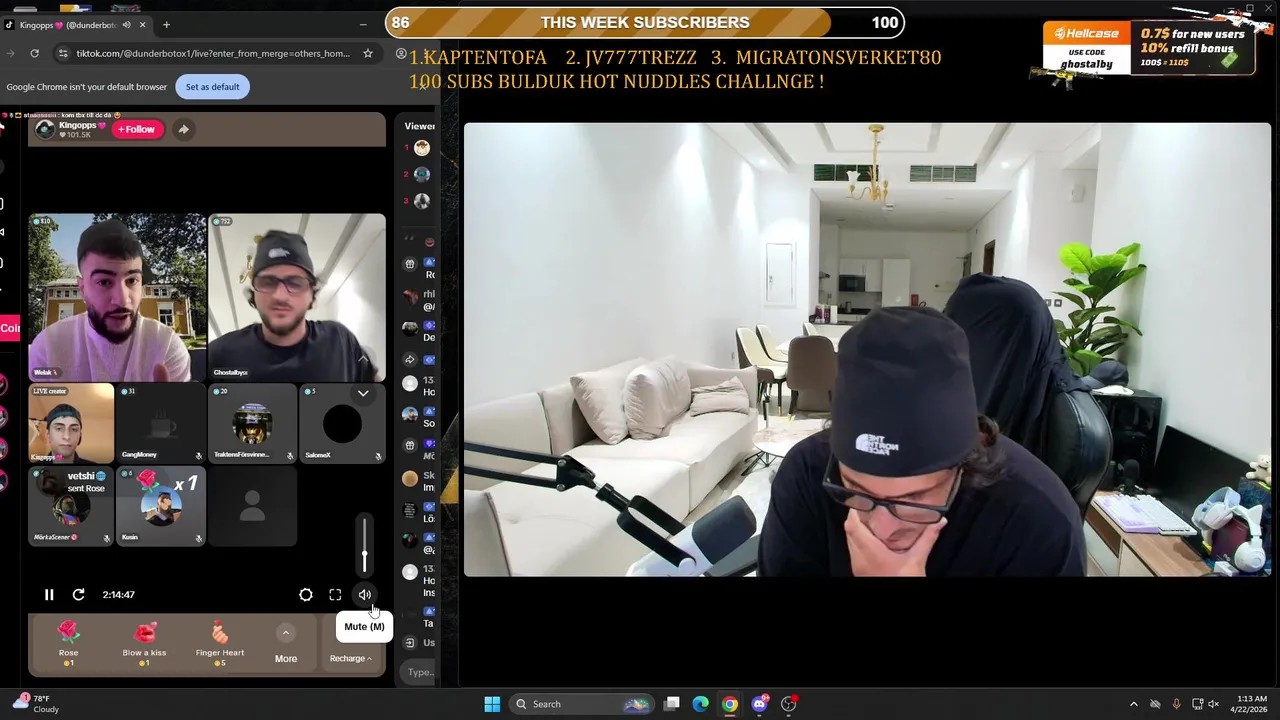Send a Rose gift
The image size is (1280, 720).
click(x=68, y=643)
